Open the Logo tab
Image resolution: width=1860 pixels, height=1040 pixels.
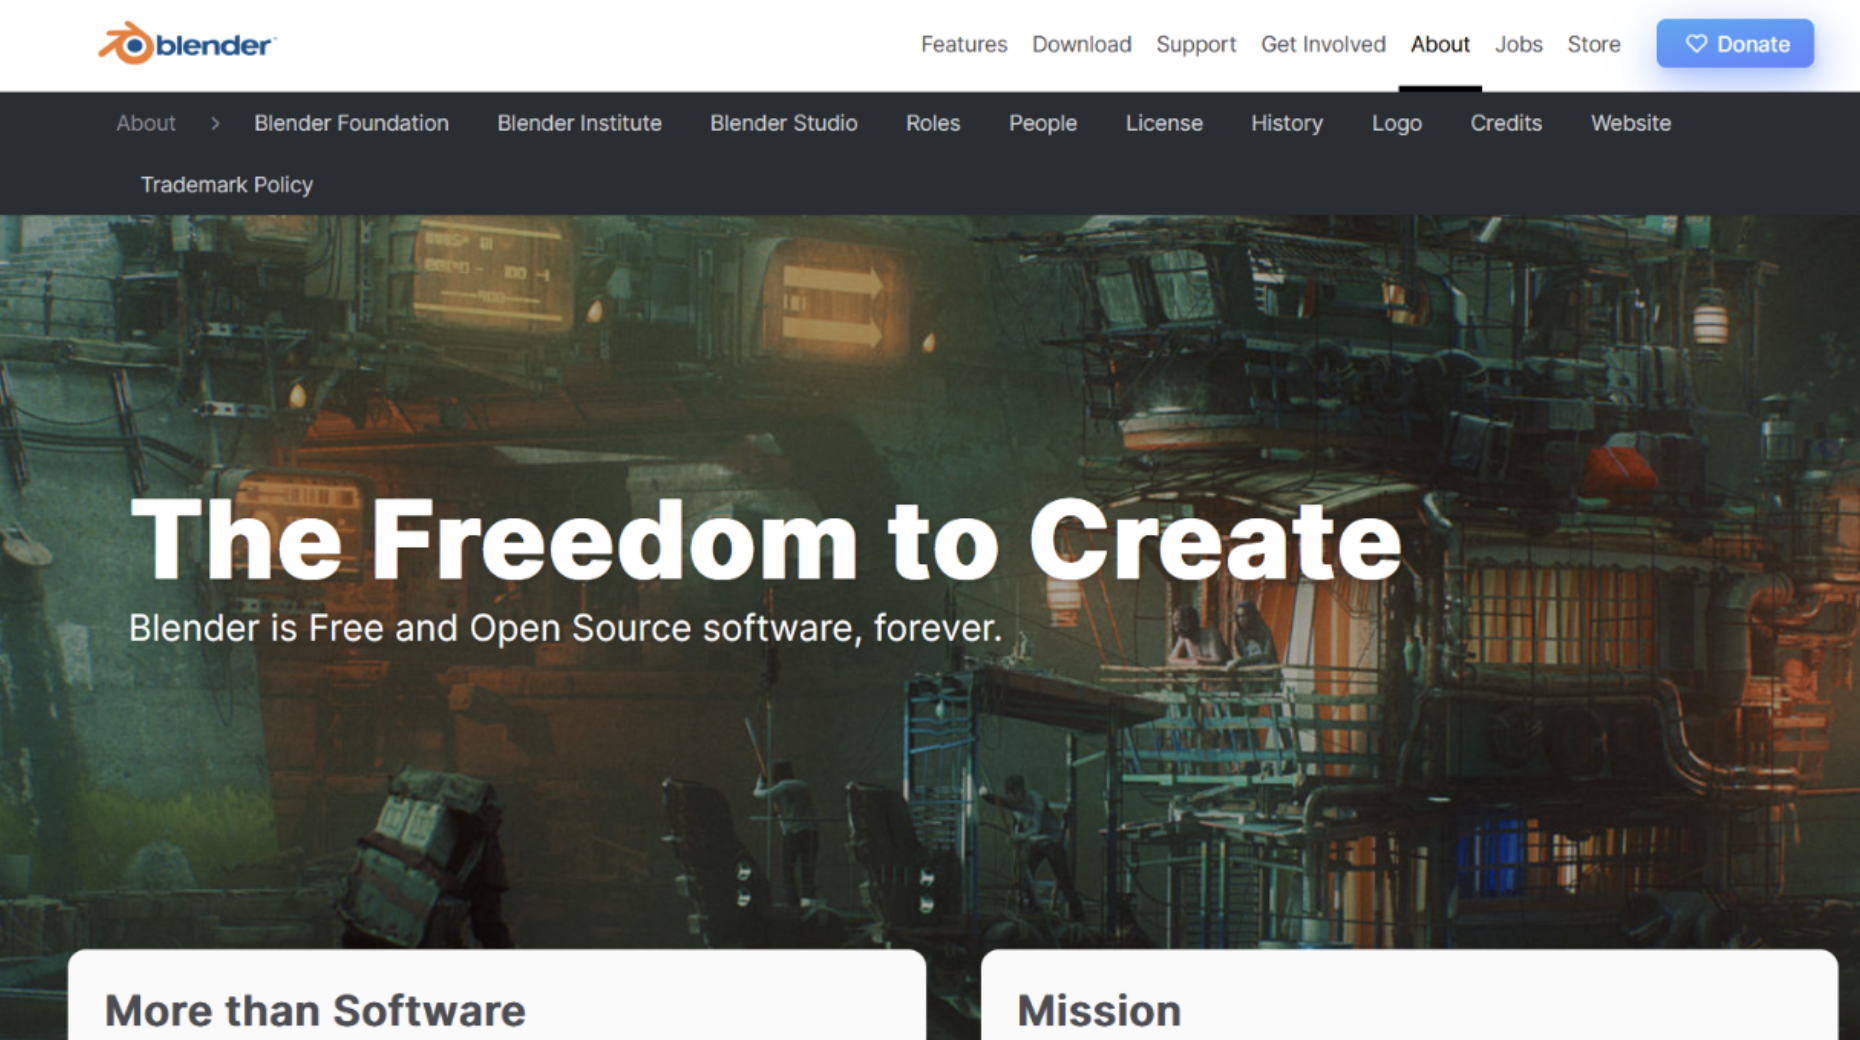[1397, 123]
